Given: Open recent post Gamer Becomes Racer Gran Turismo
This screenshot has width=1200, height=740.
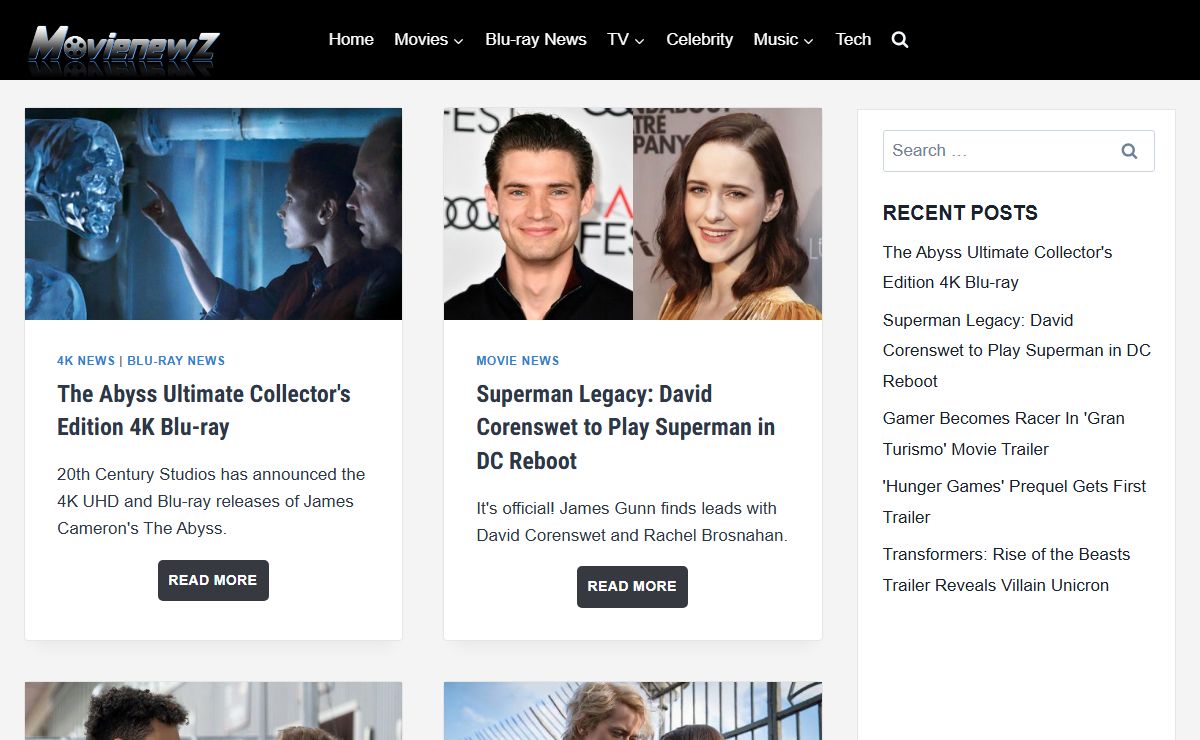Looking at the screenshot, I should click(x=1004, y=434).
